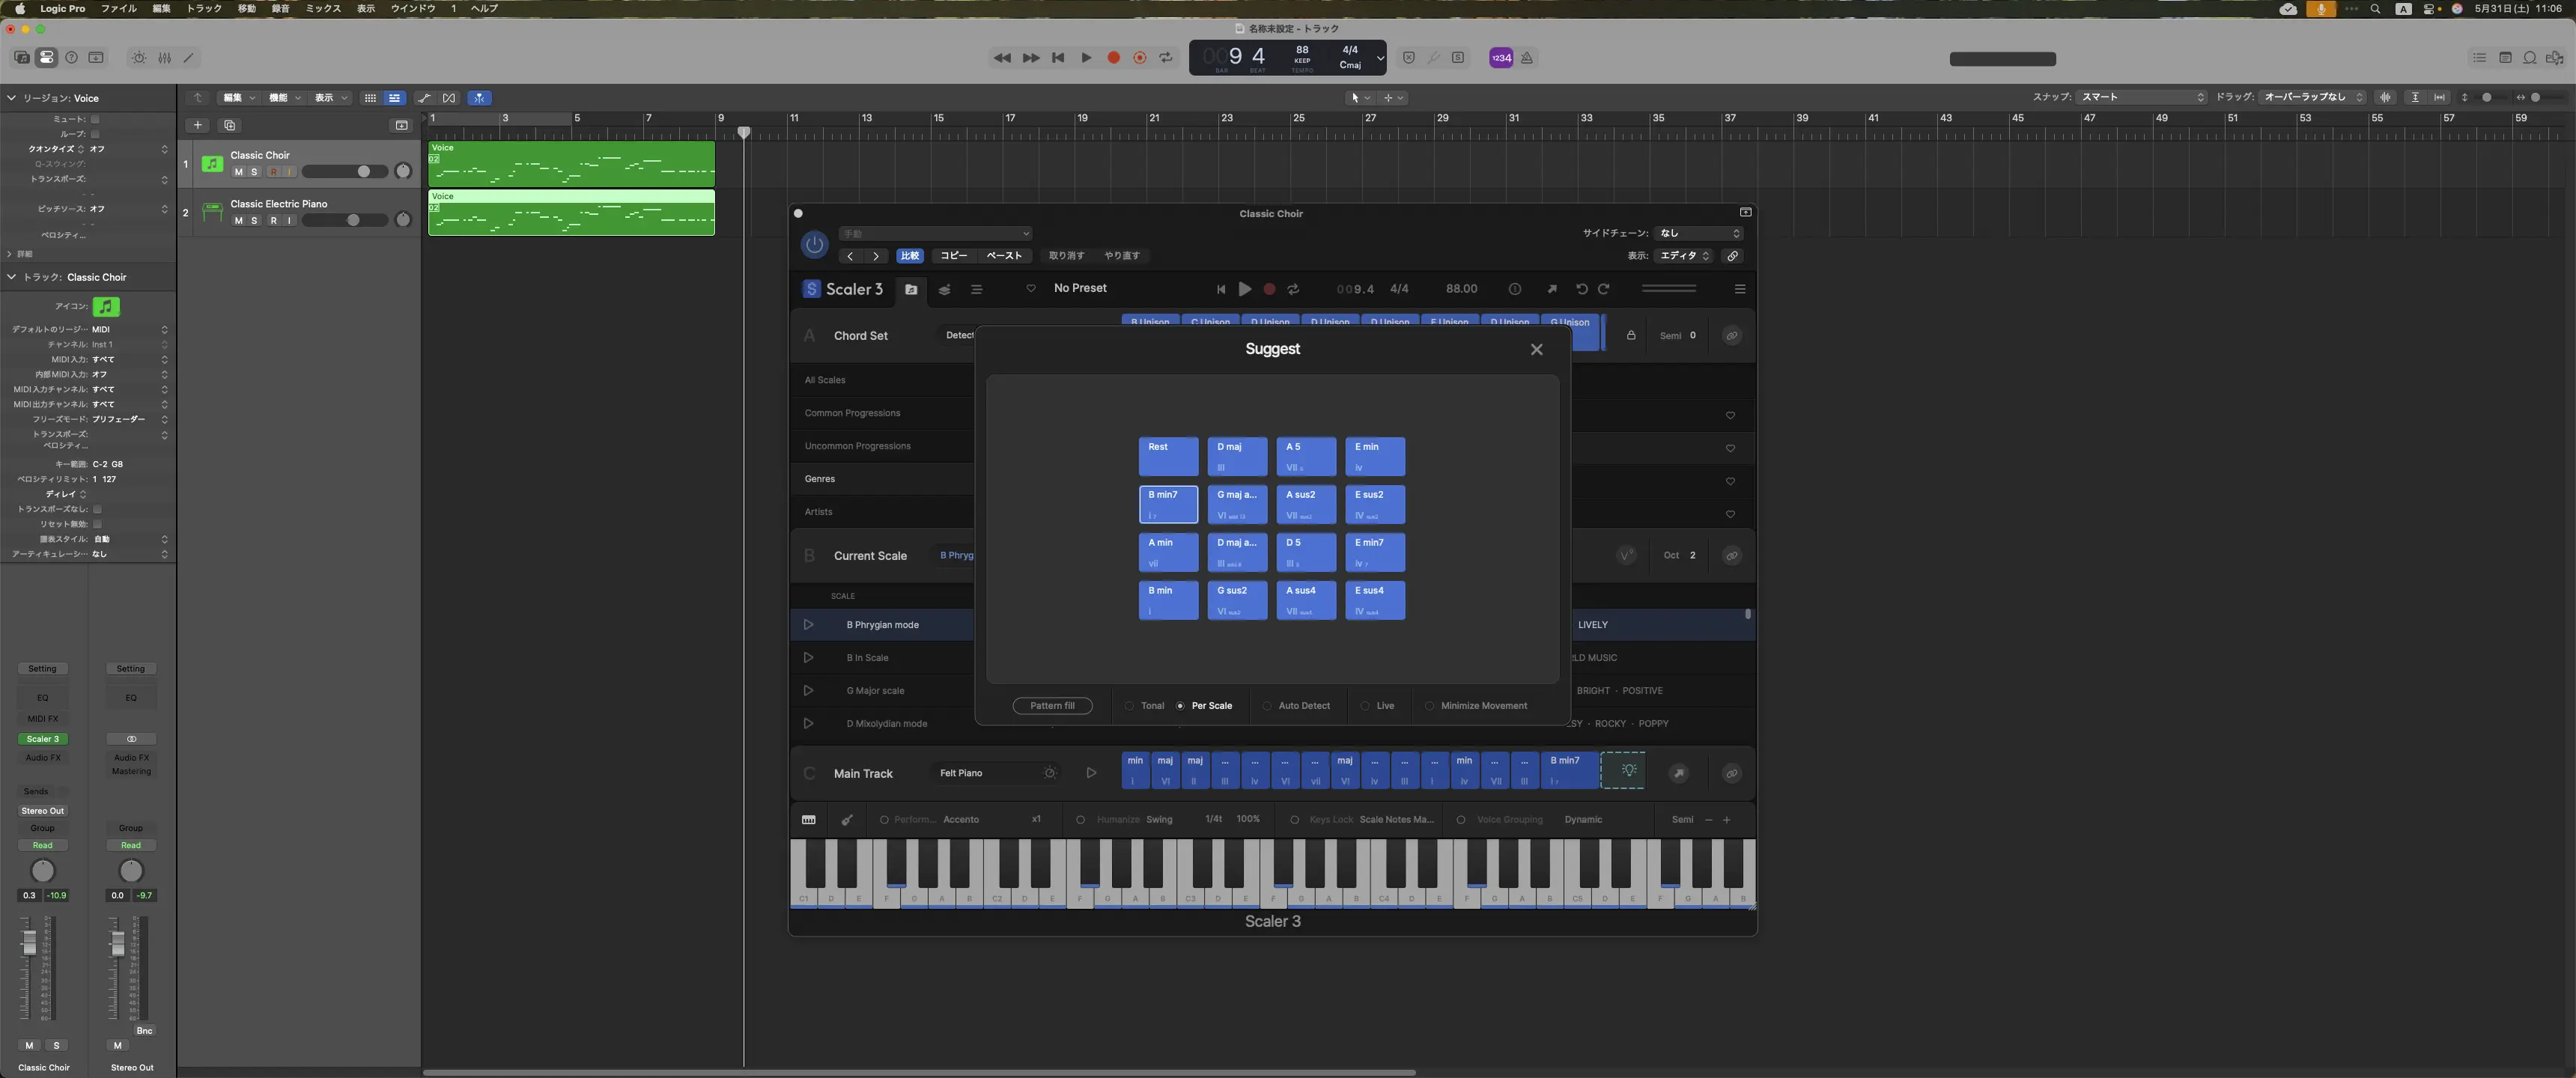Image resolution: width=2576 pixels, height=1078 pixels.
Task: Click the heart icon to favorite the preset
Action: 1031,289
